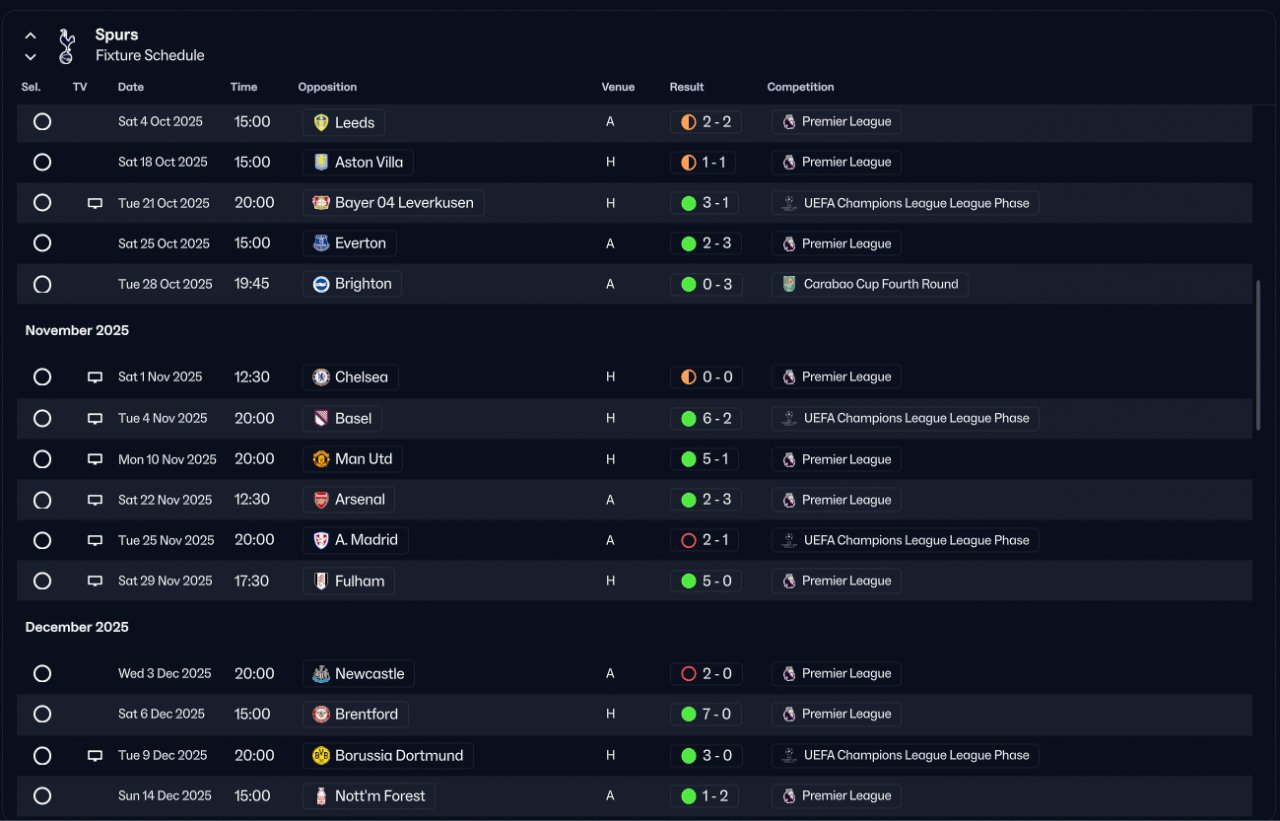Click the TV icon for Bayer 04 Leverkusen match

[95, 203]
